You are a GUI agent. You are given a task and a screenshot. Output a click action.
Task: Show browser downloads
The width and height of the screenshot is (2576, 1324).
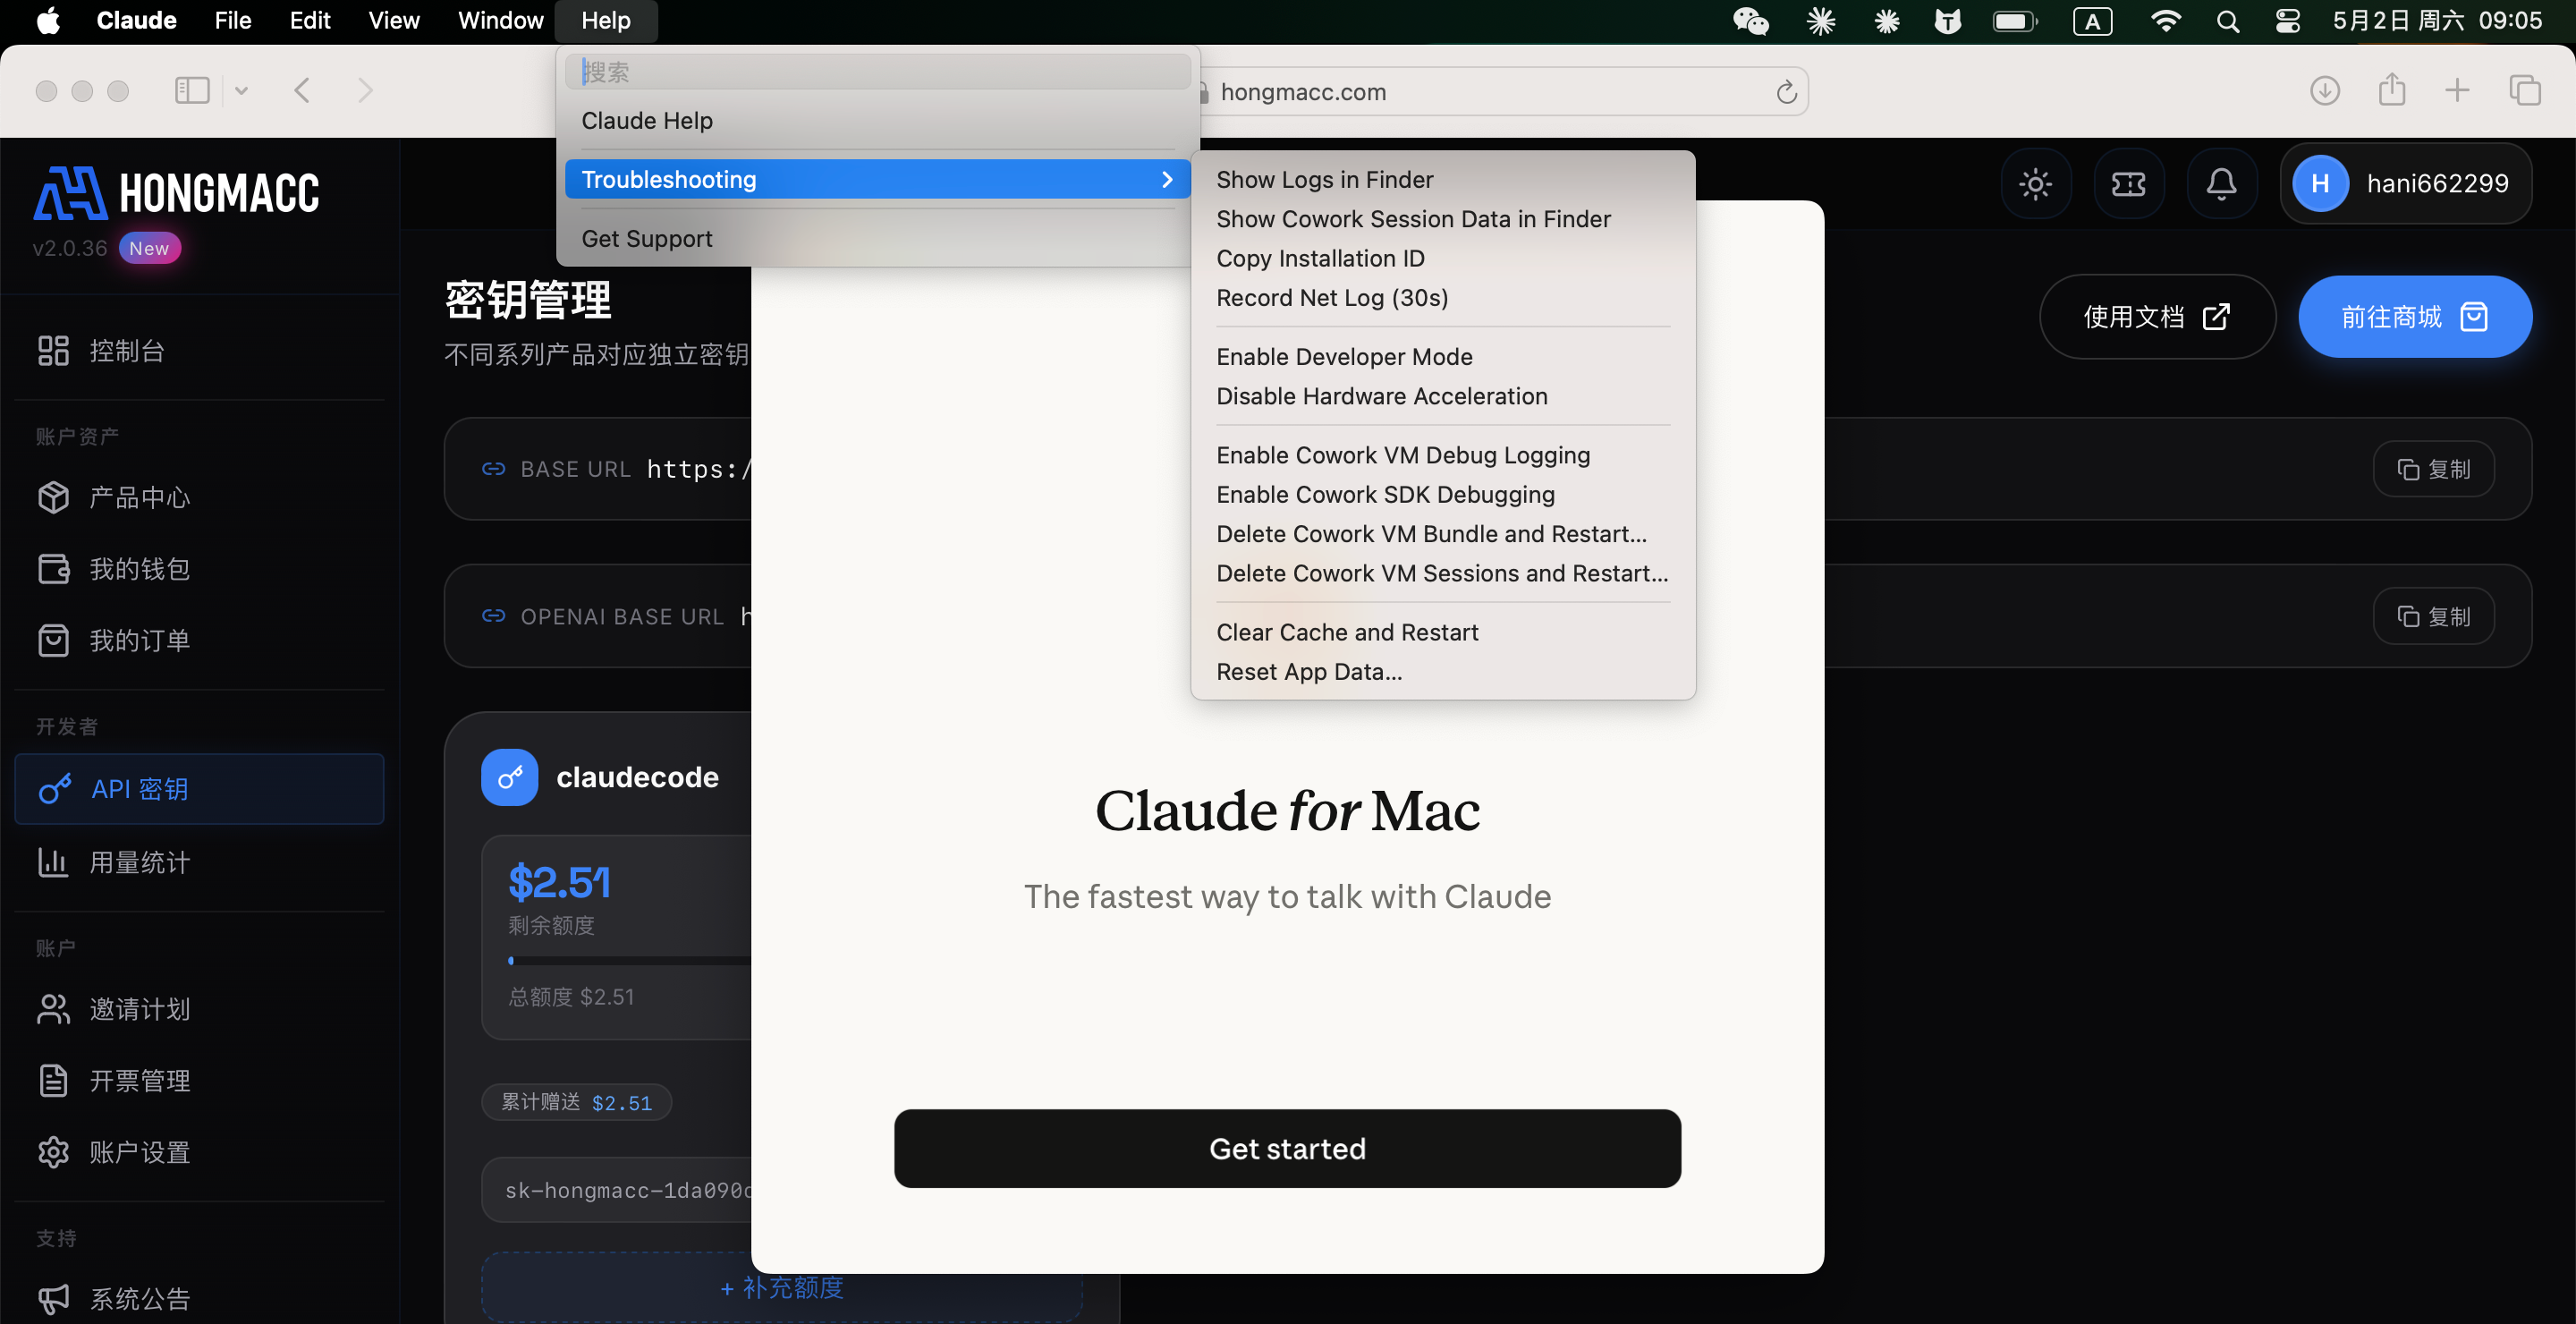click(x=2324, y=91)
